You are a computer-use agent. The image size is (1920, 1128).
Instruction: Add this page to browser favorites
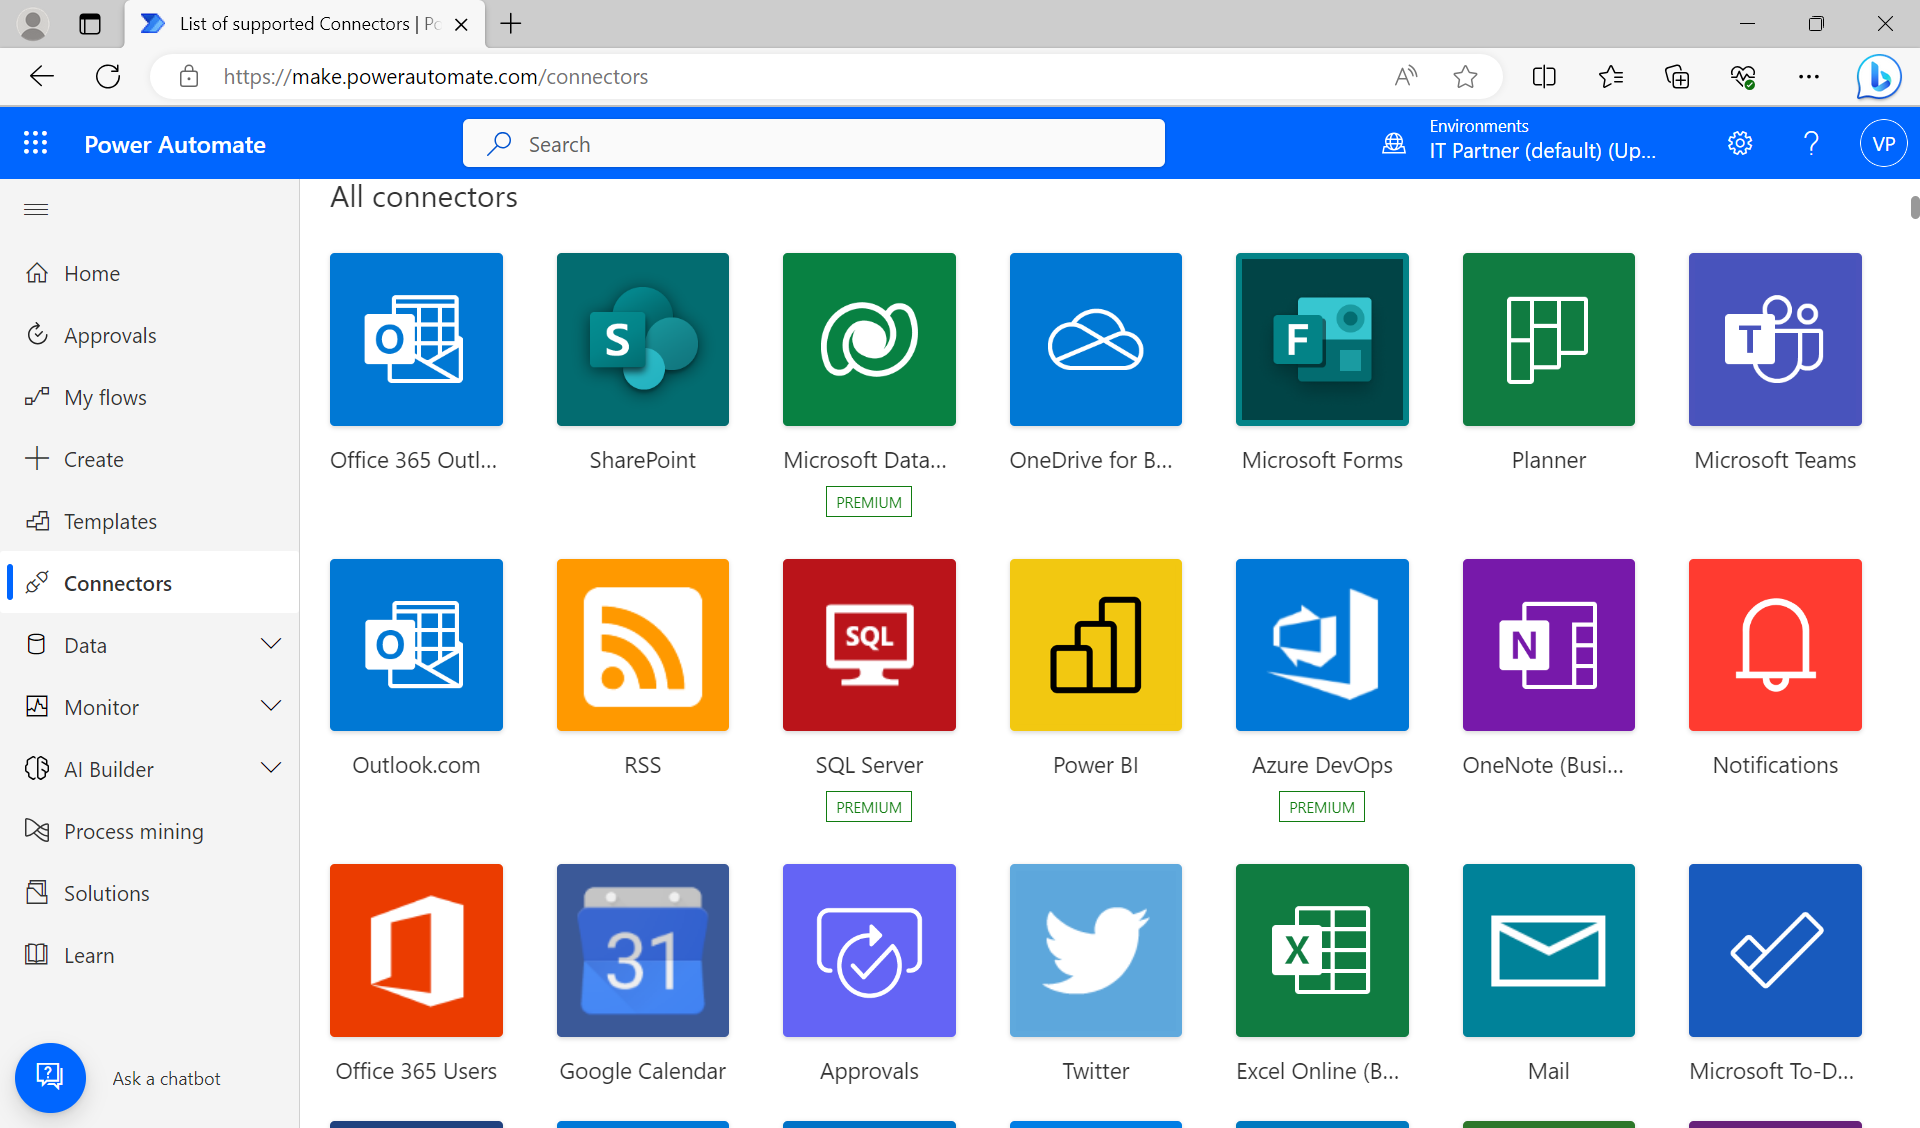point(1465,77)
